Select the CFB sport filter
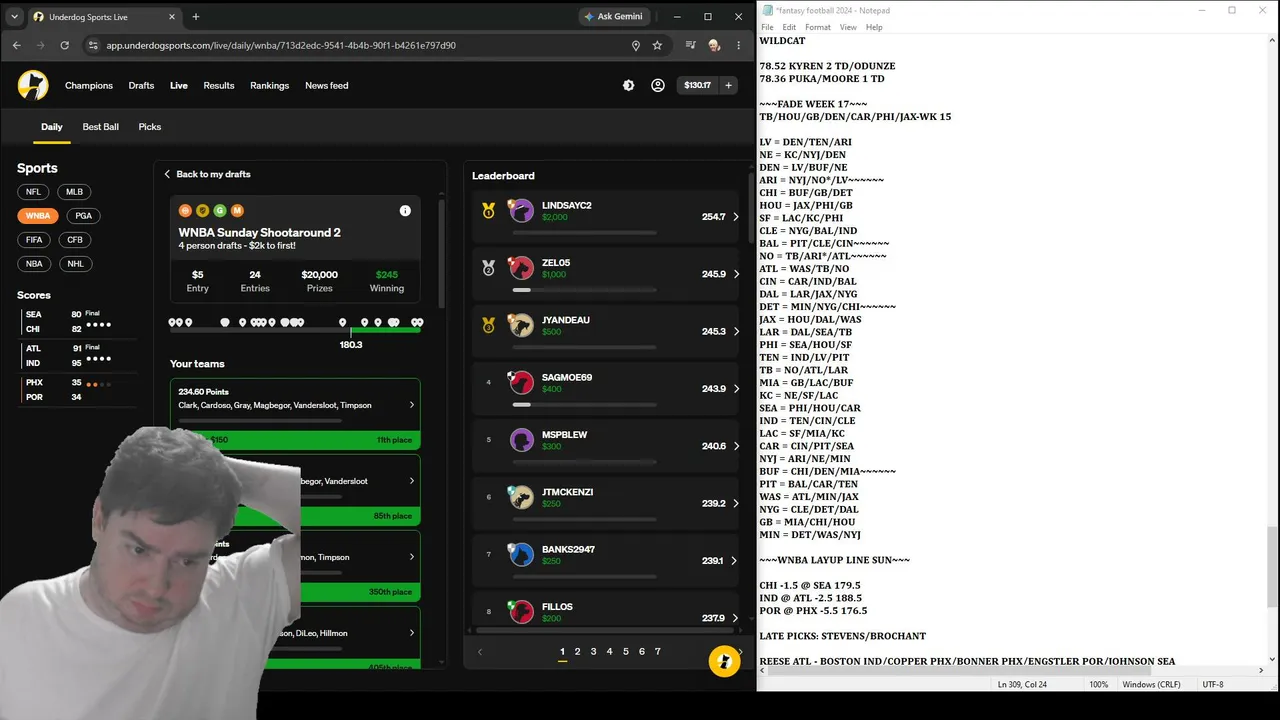Viewport: 1280px width, 720px height. [75, 240]
